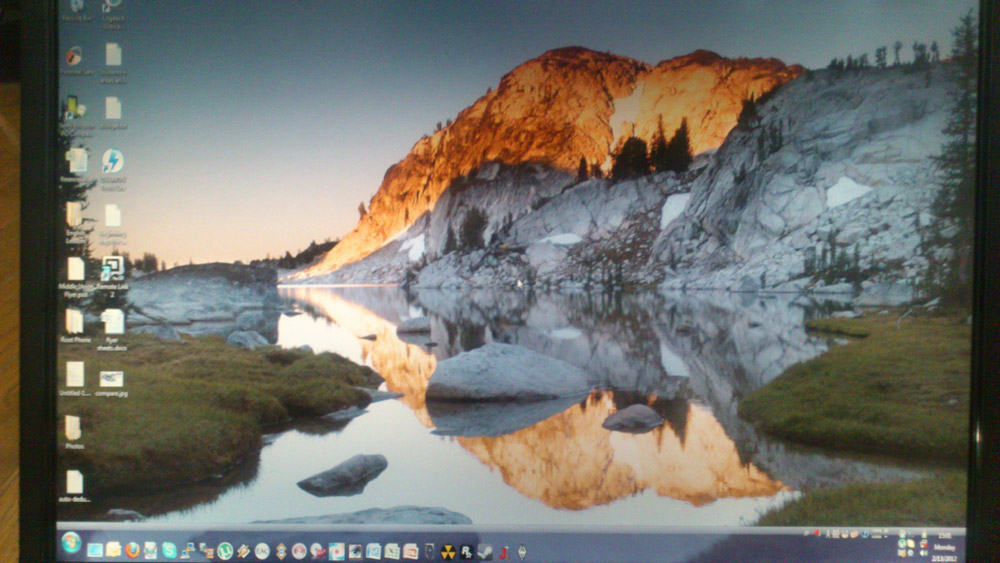Select the auto-dedu... file on desktop
The height and width of the screenshot is (563, 1000).
pos(74,486)
